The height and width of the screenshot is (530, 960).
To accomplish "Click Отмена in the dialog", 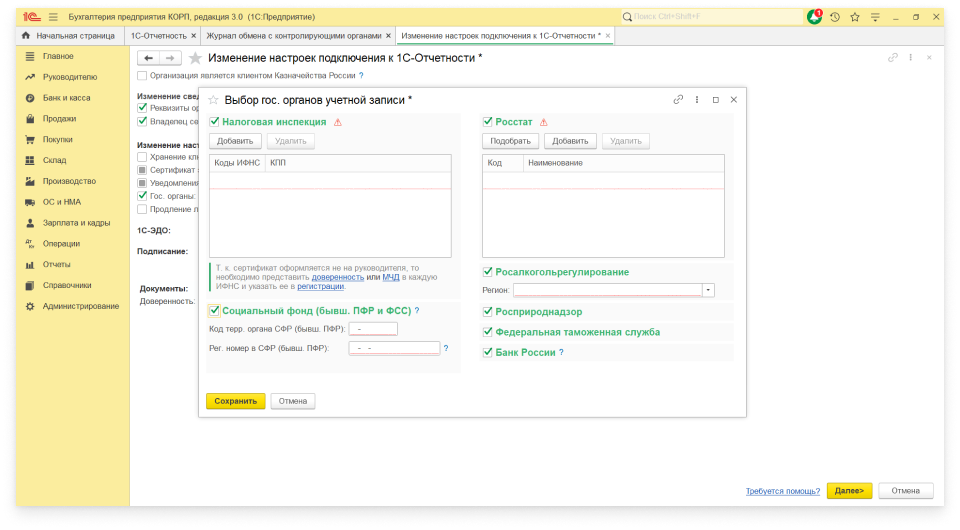I will tap(293, 401).
